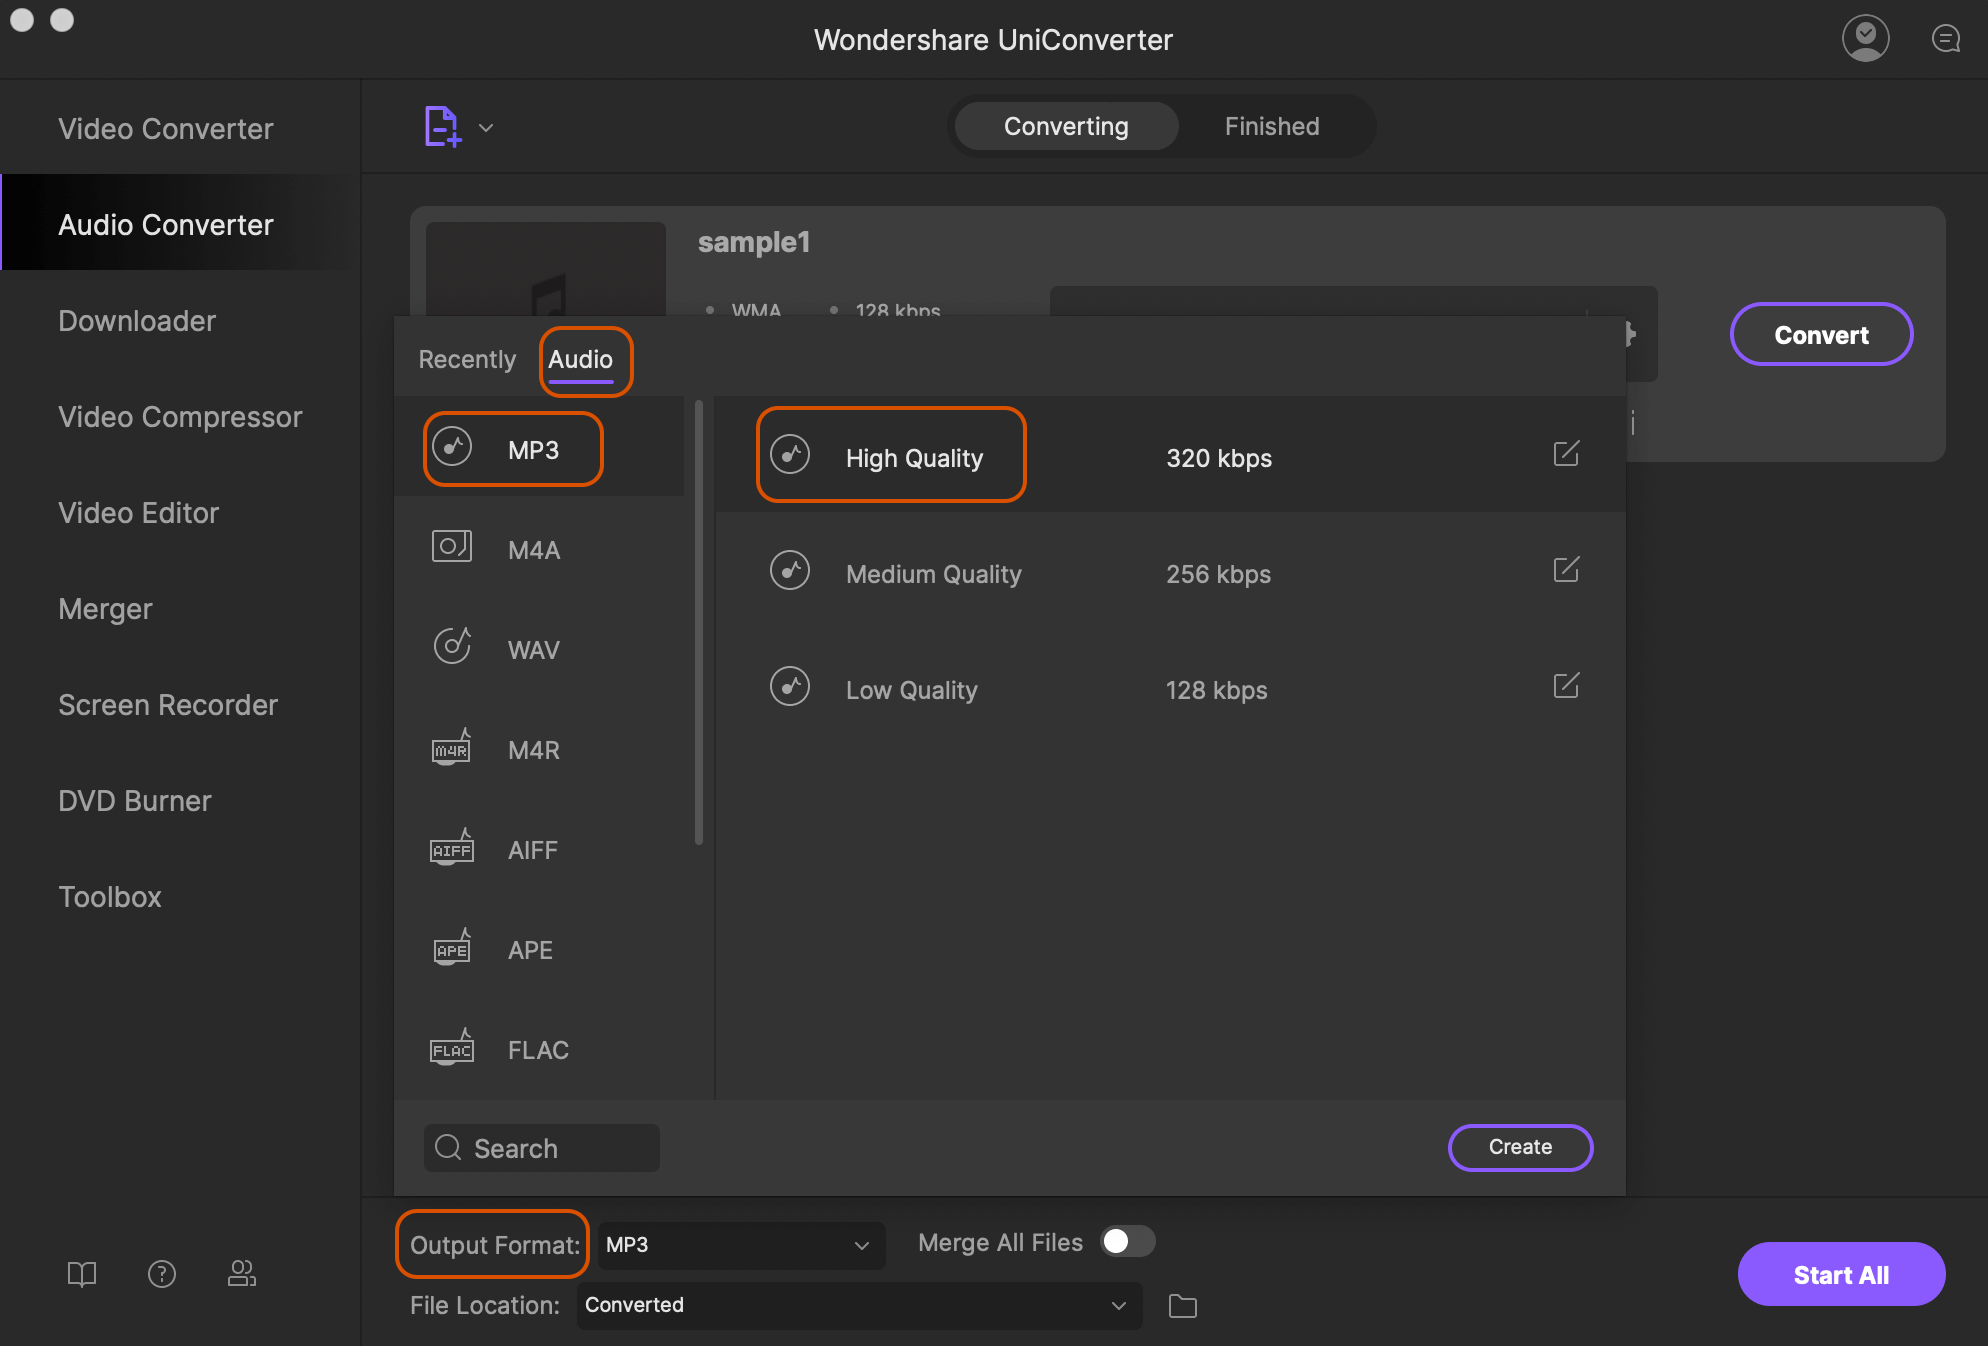Select AIFF format icon
The height and width of the screenshot is (1346, 1988).
[450, 849]
